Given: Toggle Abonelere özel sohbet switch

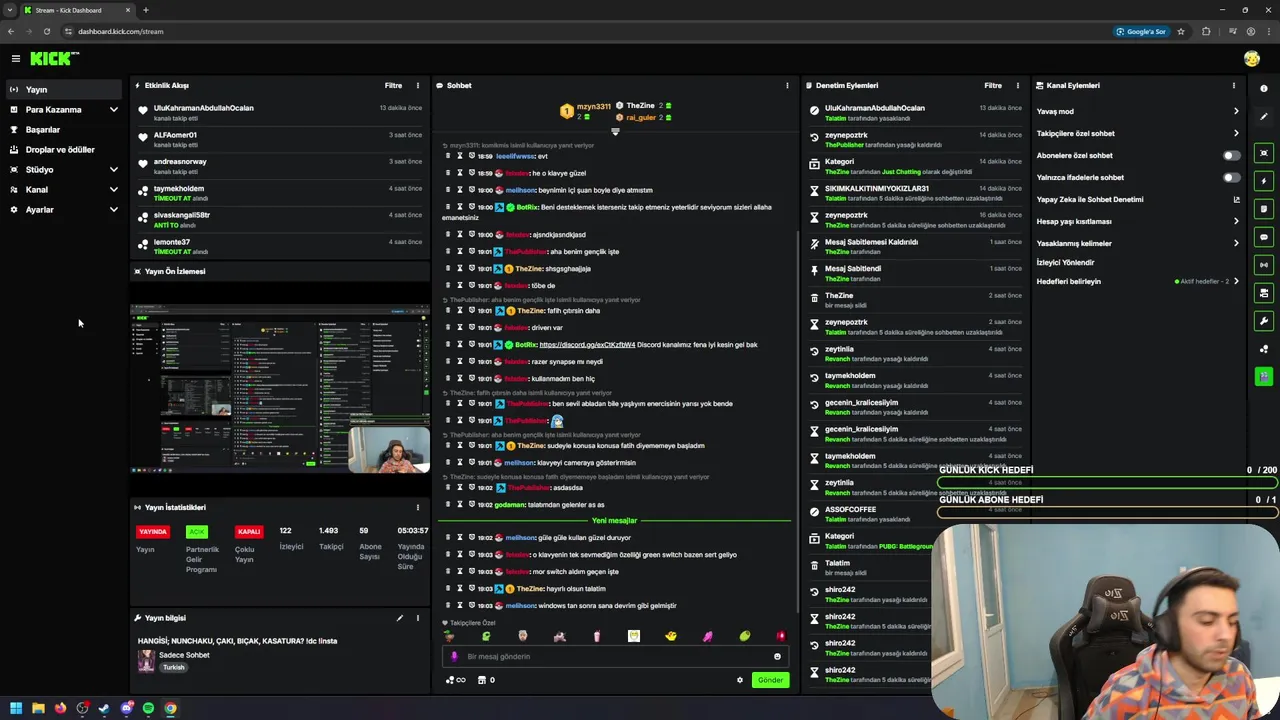Looking at the screenshot, I should click(x=1232, y=156).
